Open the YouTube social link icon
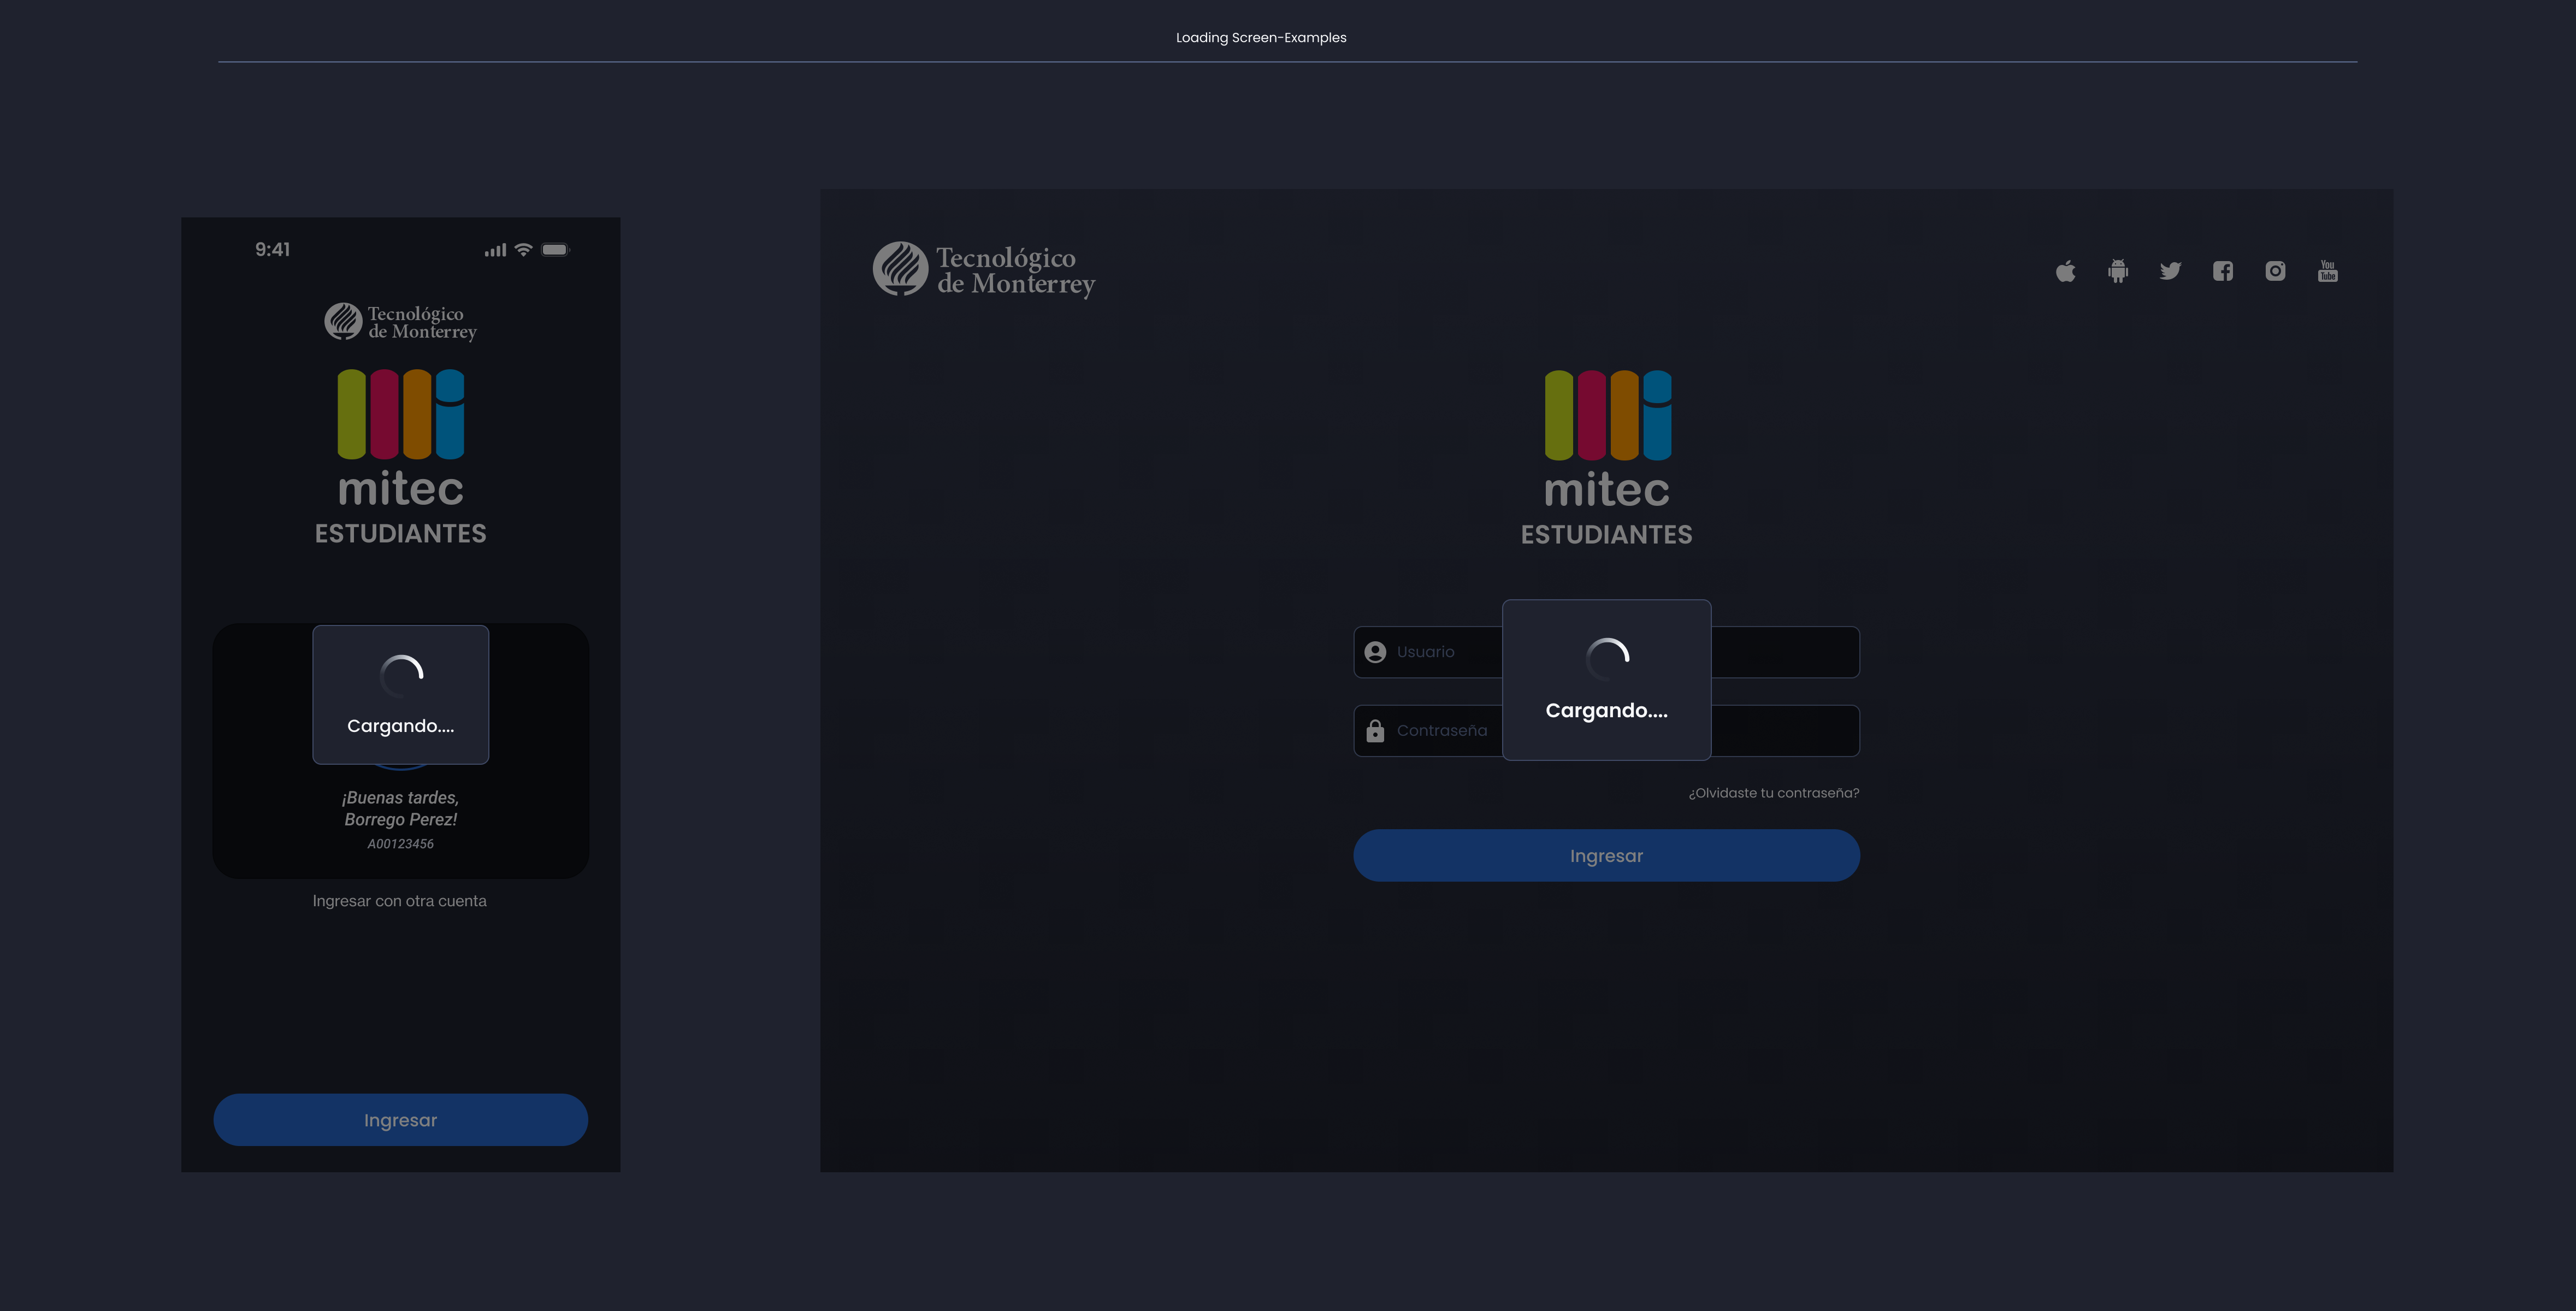The height and width of the screenshot is (1311, 2576). tap(2328, 271)
